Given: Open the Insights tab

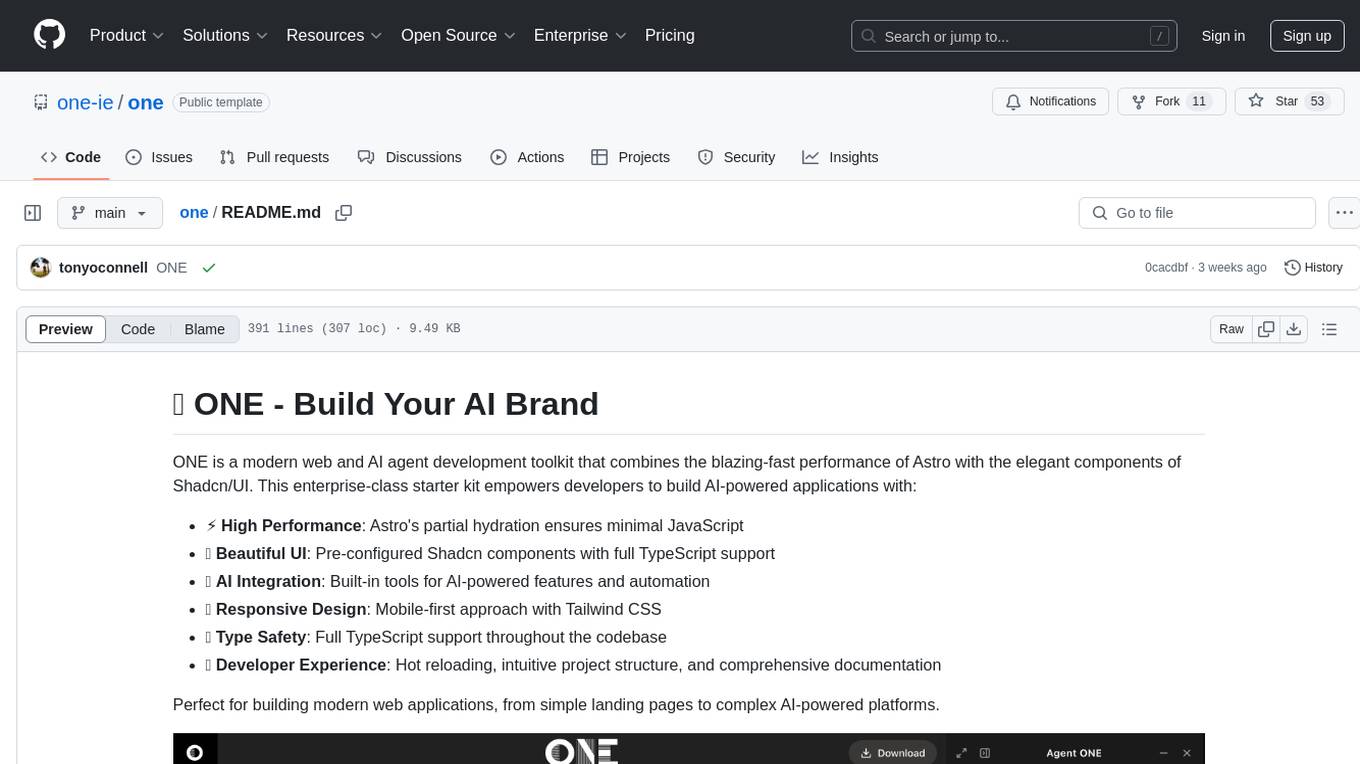Looking at the screenshot, I should pos(840,157).
